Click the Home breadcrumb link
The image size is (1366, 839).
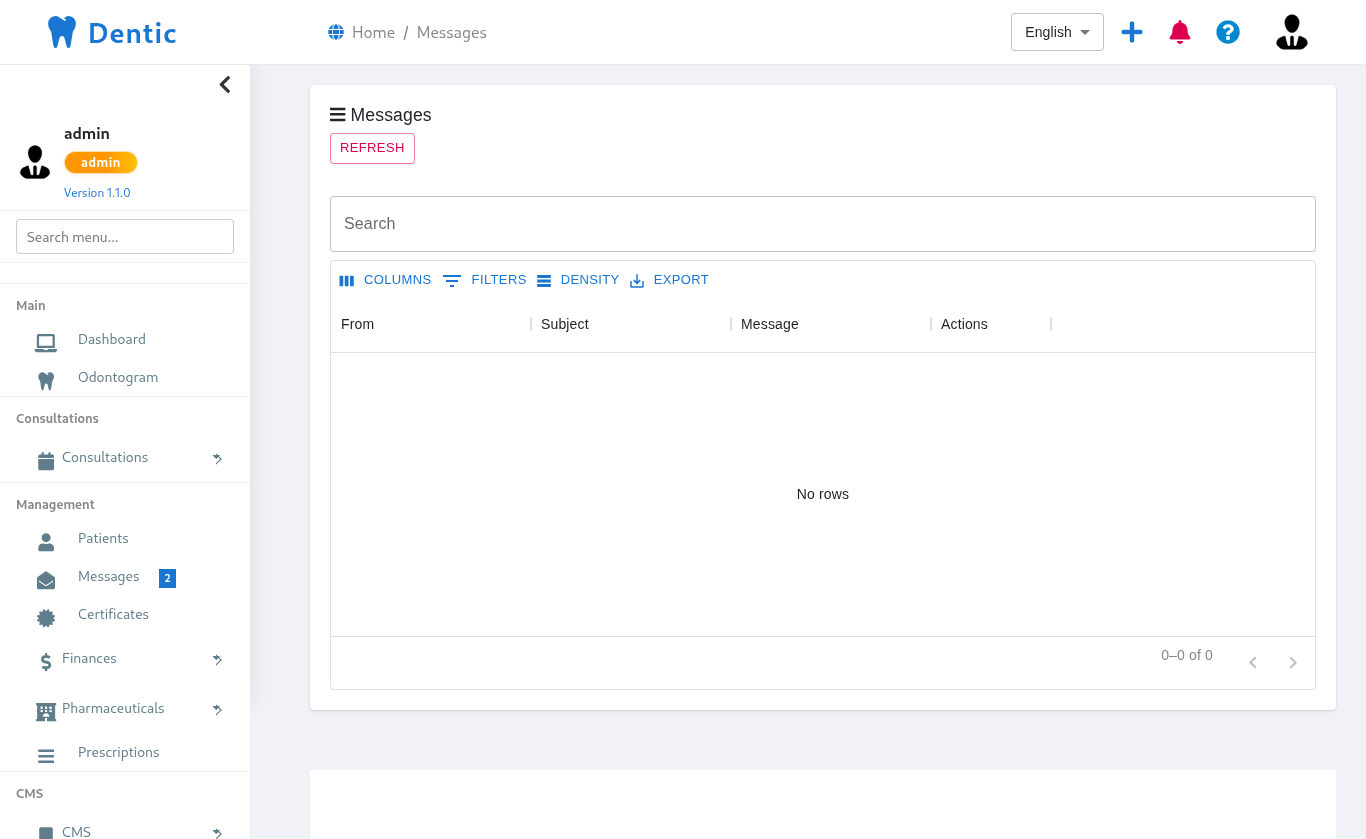[373, 33]
